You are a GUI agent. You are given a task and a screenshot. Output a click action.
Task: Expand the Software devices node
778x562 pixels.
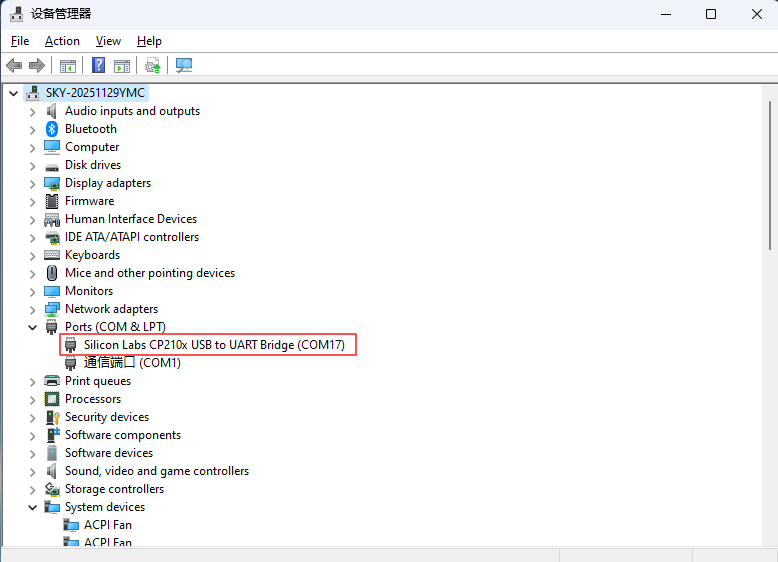click(32, 454)
